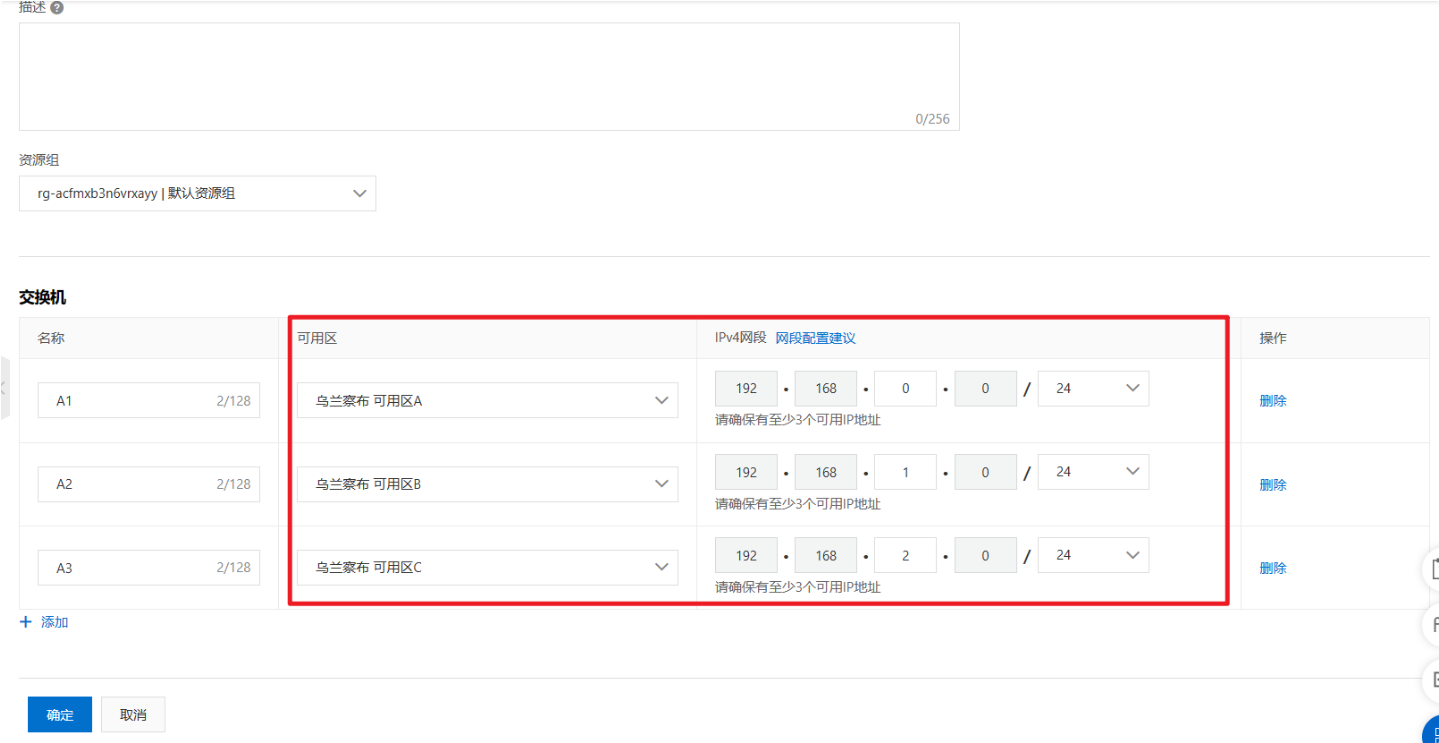The width and height of the screenshot is (1439, 743).
Task: Open subnet mask dropdown in A1 row
Action: [x=1093, y=389]
